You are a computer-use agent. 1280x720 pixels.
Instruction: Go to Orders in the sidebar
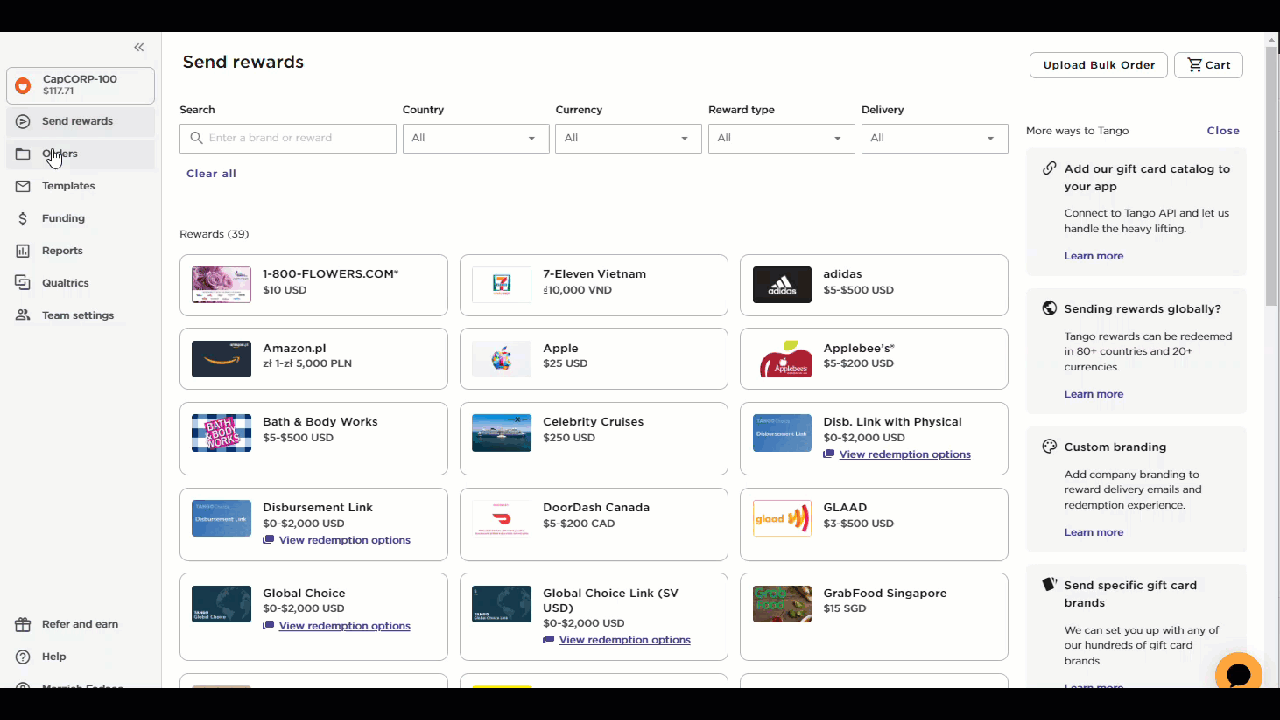[60, 154]
